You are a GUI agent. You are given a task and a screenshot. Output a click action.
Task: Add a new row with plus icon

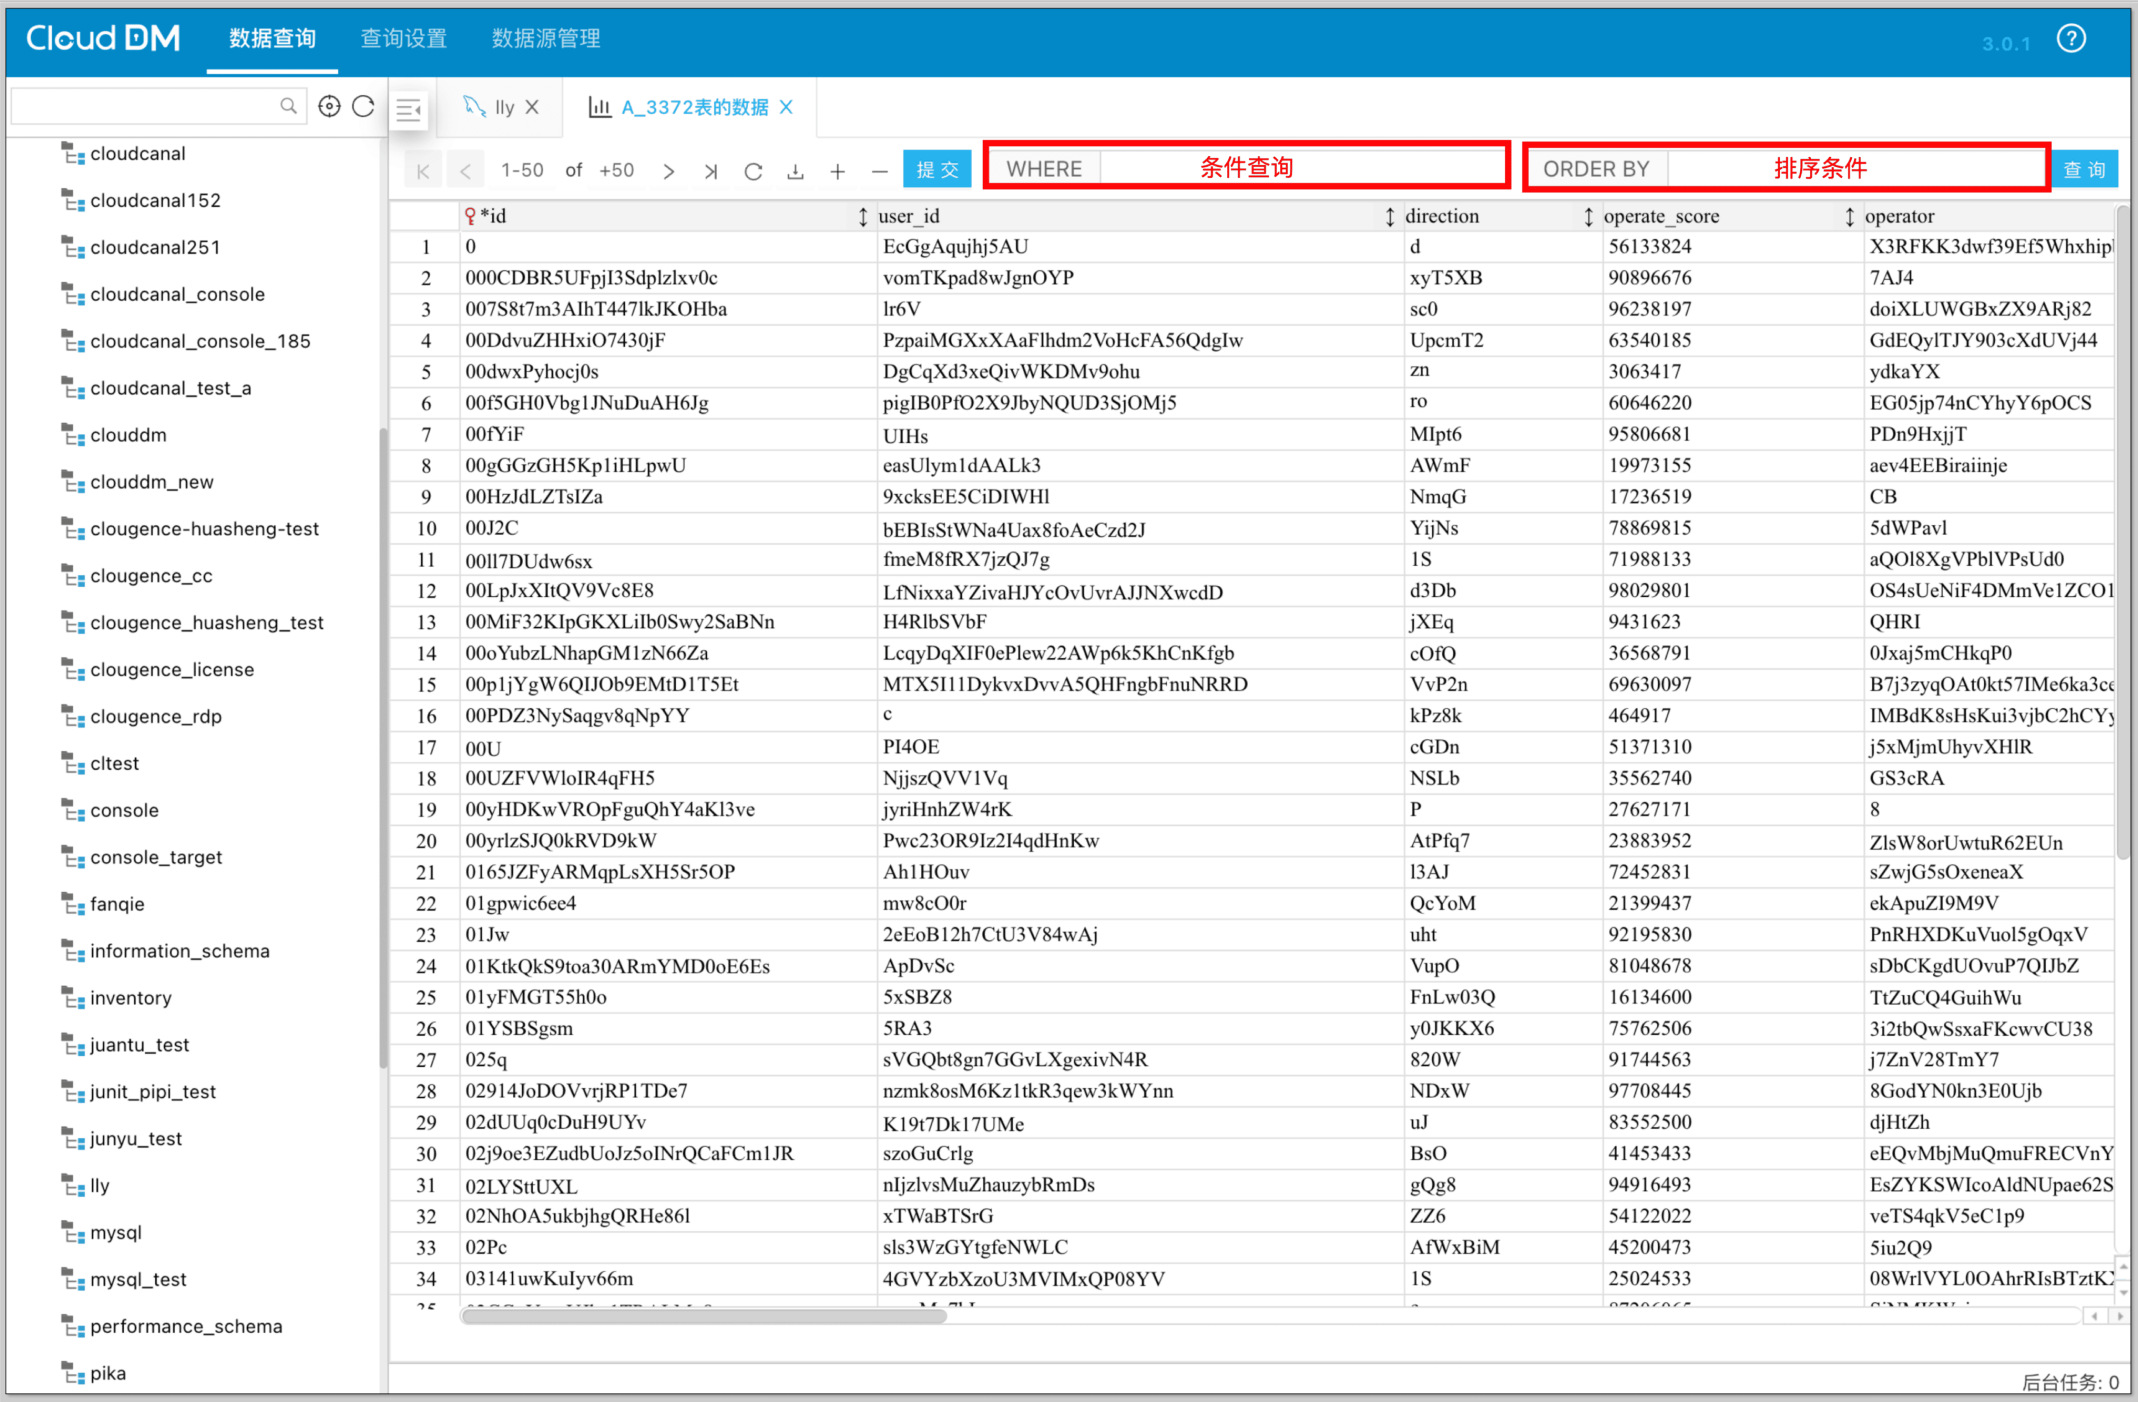click(837, 171)
